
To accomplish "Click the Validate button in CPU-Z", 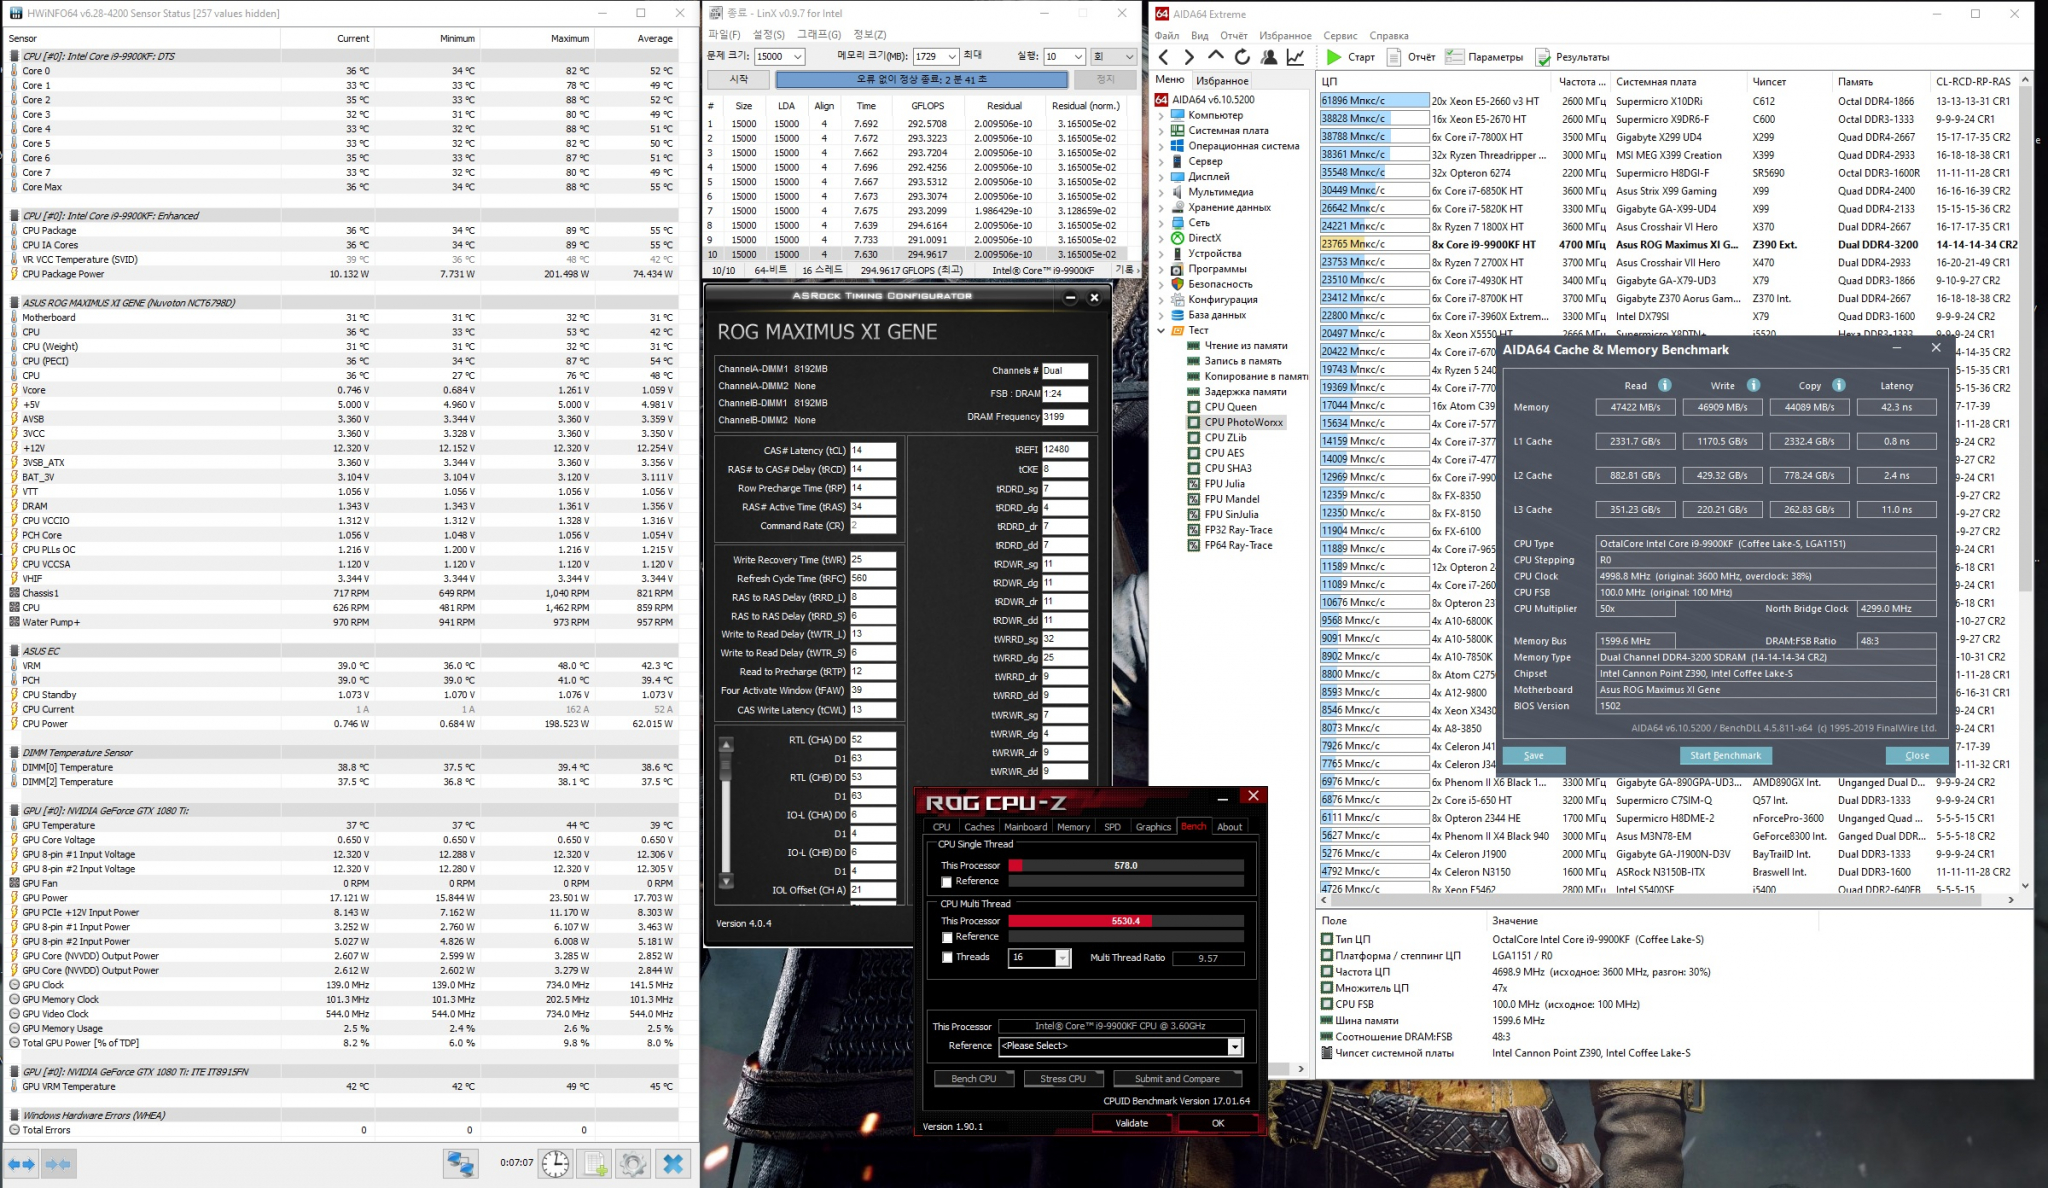I will 1129,1122.
